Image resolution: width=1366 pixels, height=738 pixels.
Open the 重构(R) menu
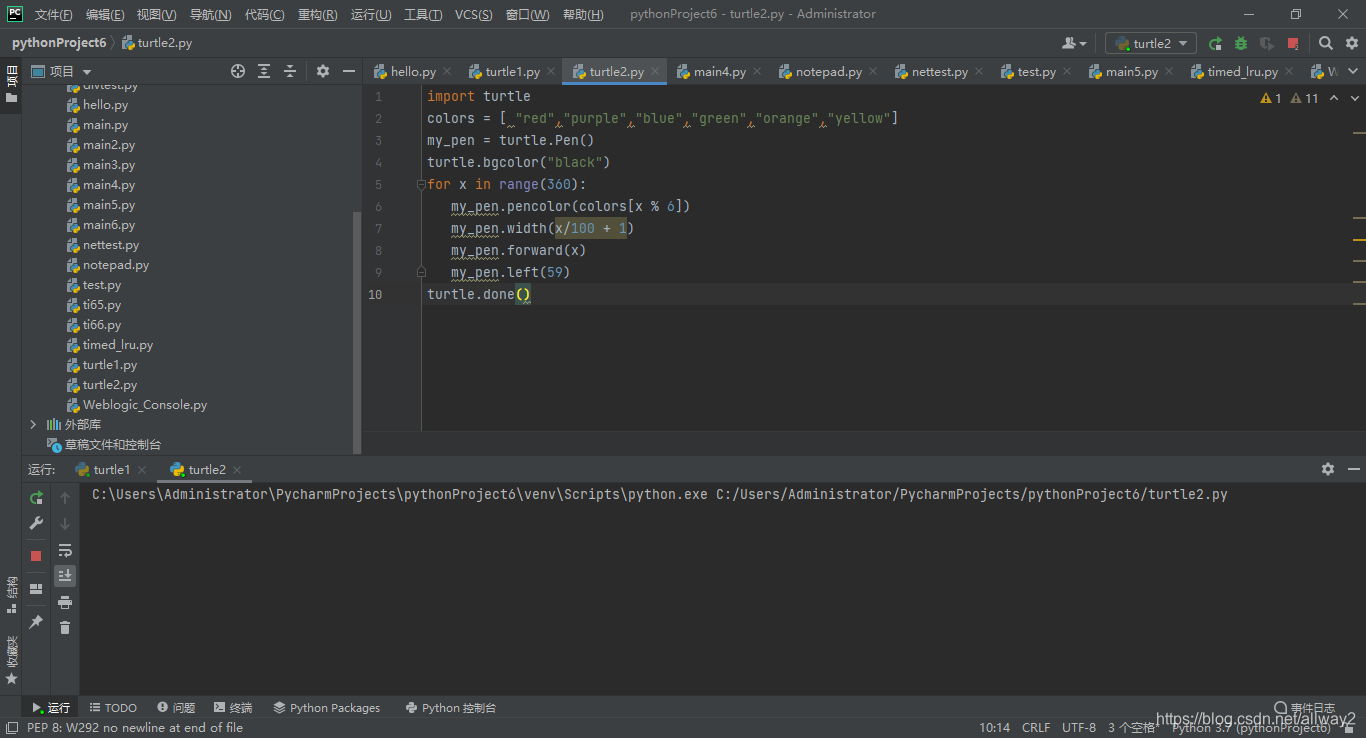point(317,14)
